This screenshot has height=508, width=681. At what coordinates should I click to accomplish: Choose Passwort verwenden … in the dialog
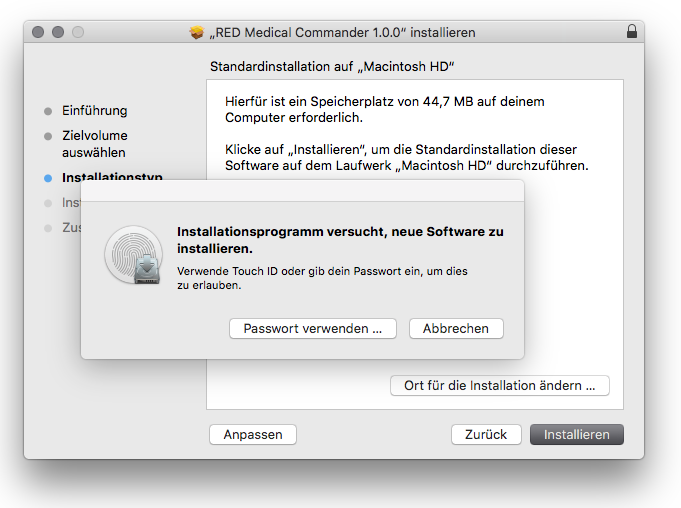point(313,328)
